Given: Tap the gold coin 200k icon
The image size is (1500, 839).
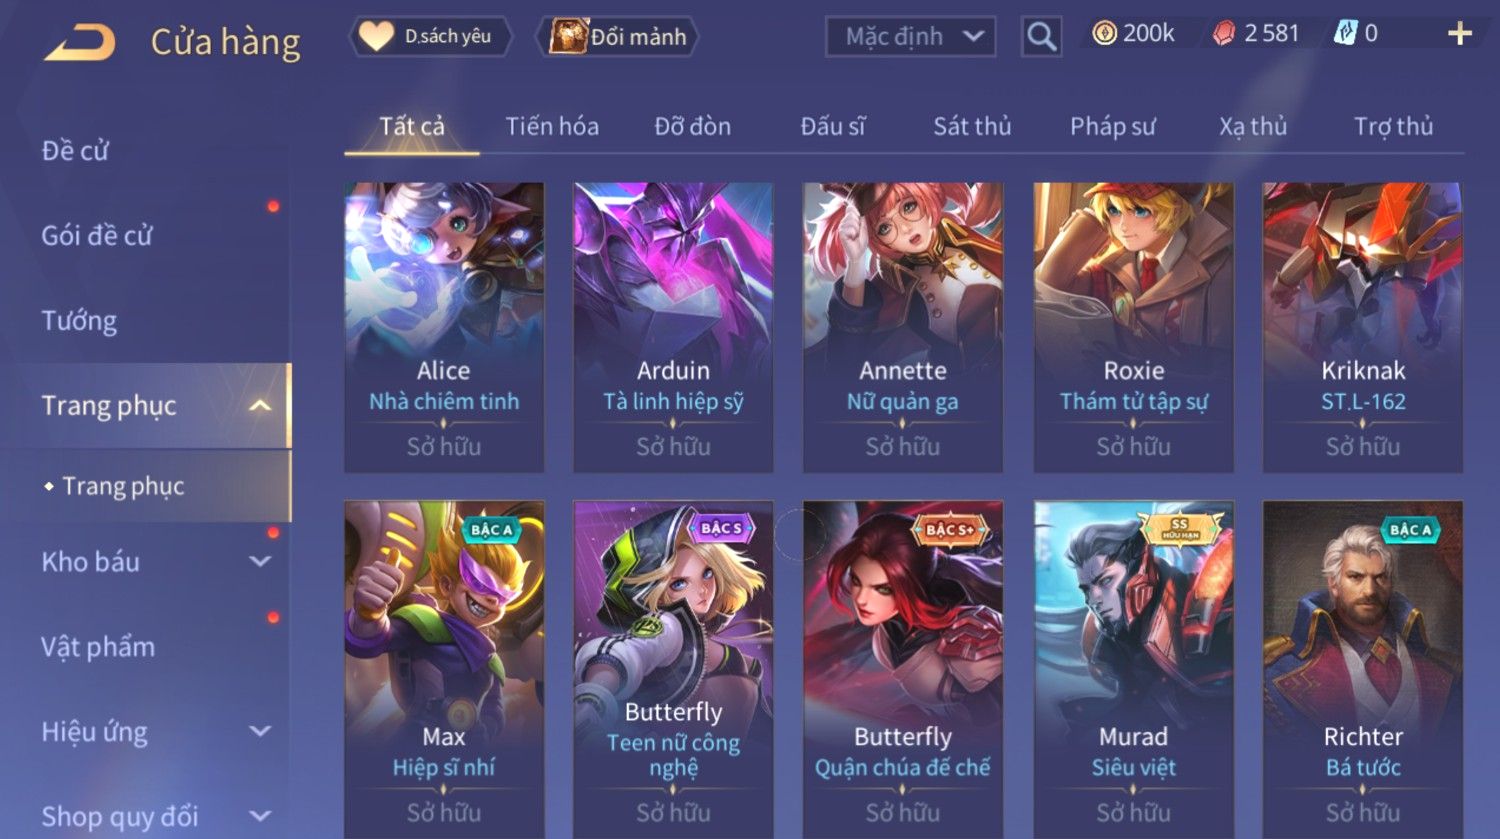Looking at the screenshot, I should click(1104, 34).
